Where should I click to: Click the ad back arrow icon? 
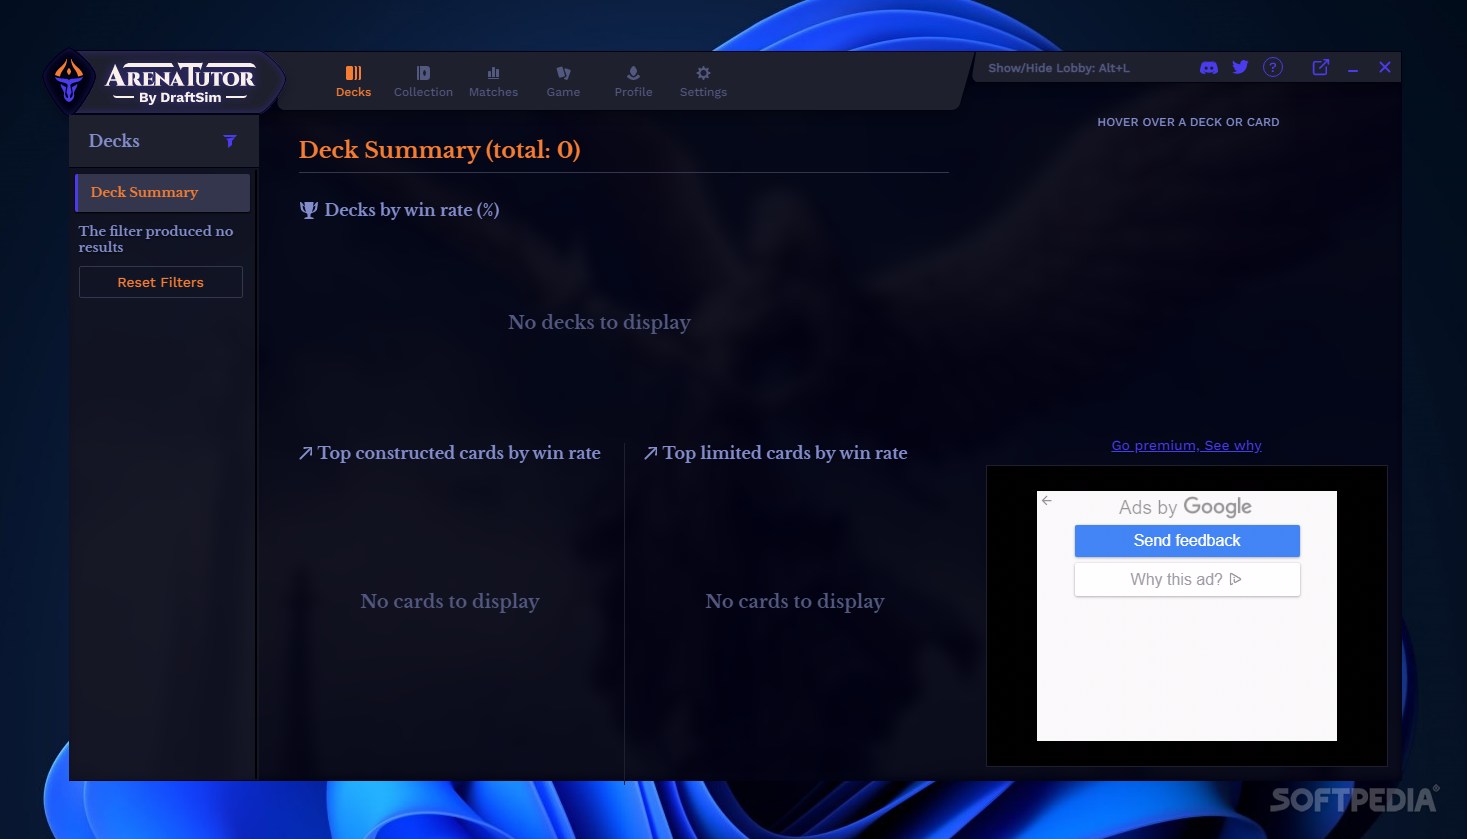click(1047, 500)
